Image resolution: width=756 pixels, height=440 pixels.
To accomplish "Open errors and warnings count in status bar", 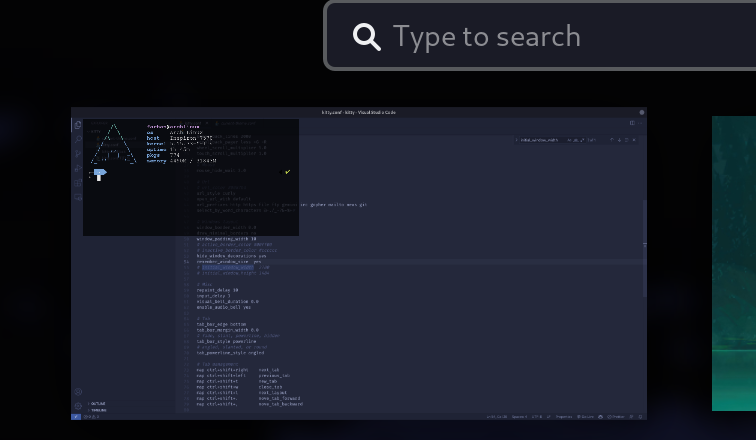I will click(91, 417).
